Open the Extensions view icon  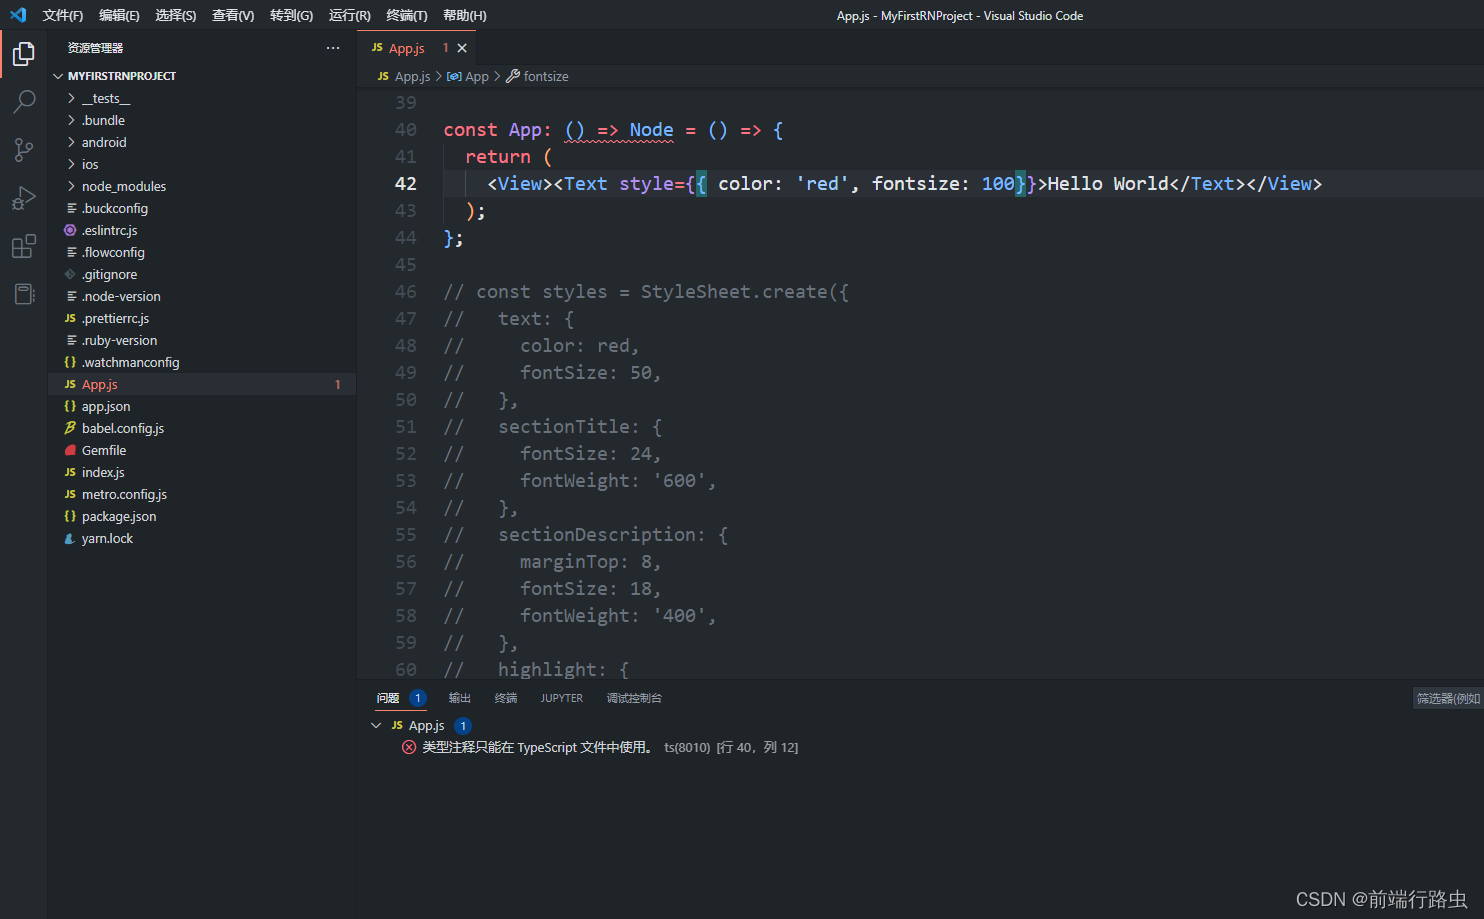[x=23, y=246]
